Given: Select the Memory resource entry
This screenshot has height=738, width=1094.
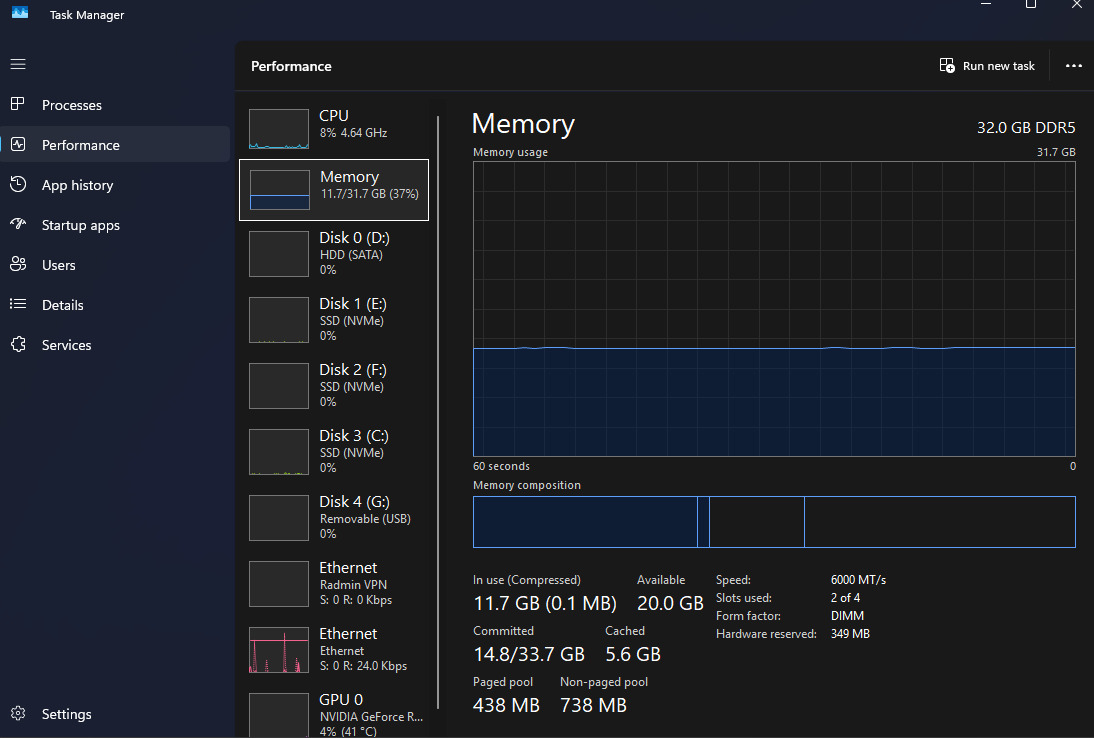Looking at the screenshot, I should coord(334,190).
